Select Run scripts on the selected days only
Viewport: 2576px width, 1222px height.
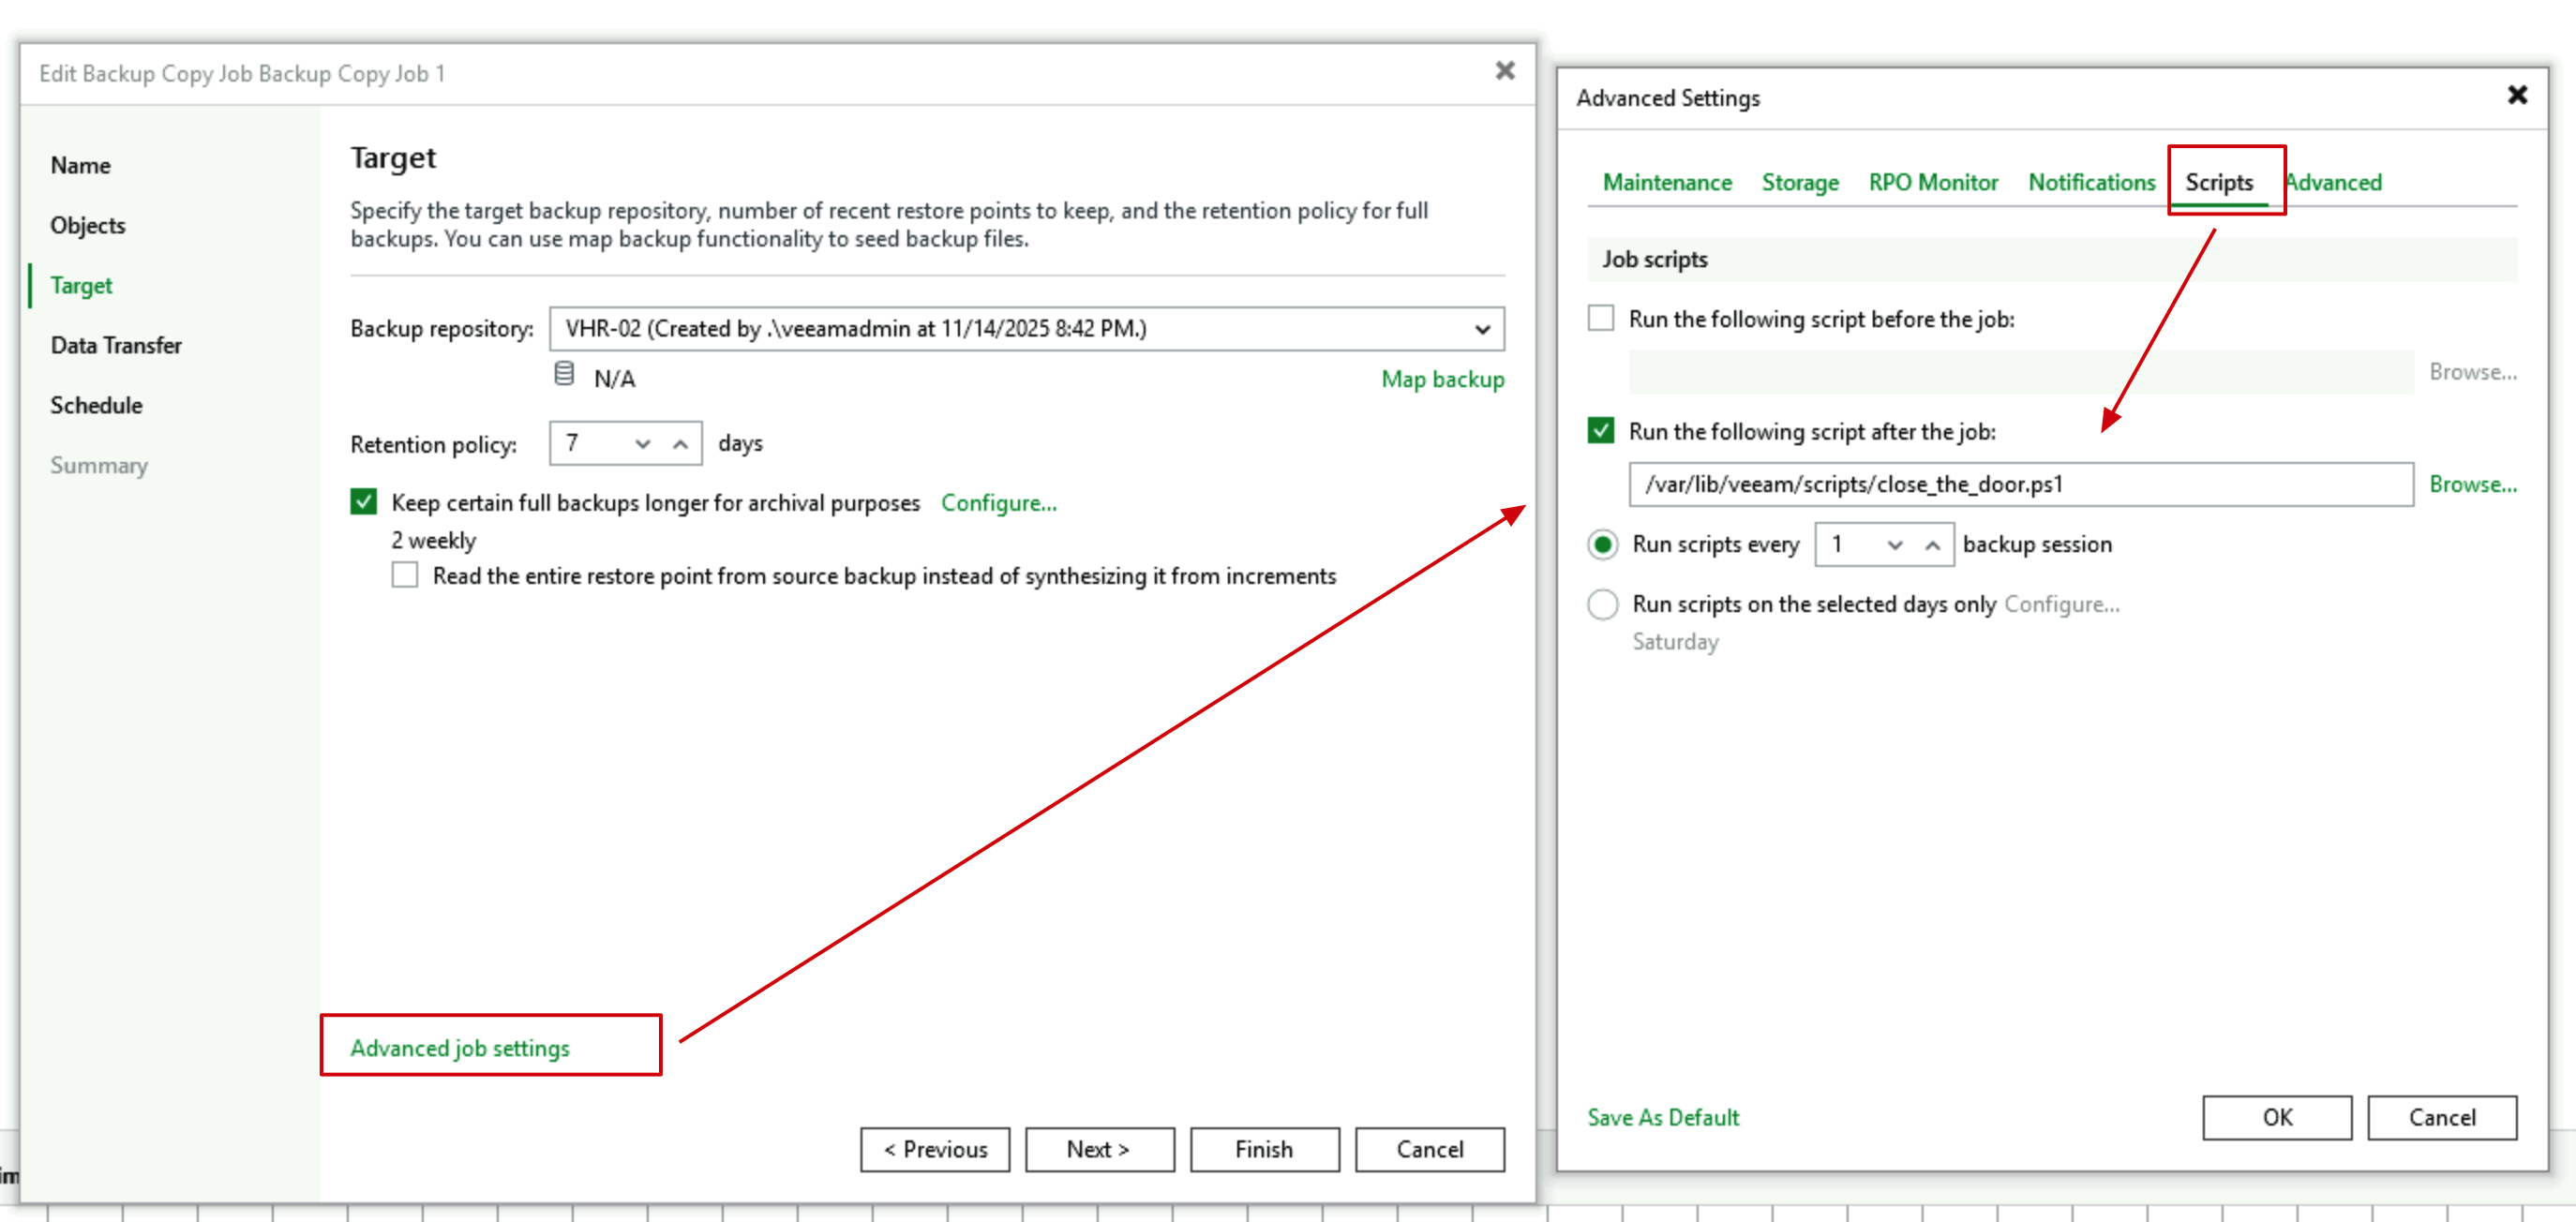(1602, 604)
